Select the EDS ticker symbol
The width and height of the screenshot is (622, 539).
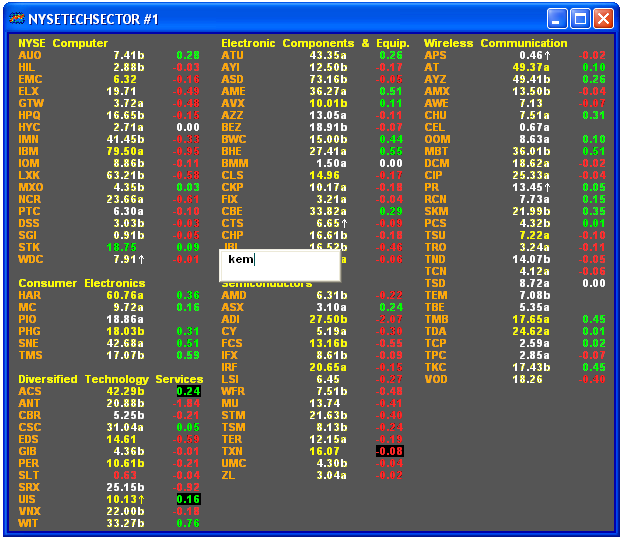(x=29, y=439)
